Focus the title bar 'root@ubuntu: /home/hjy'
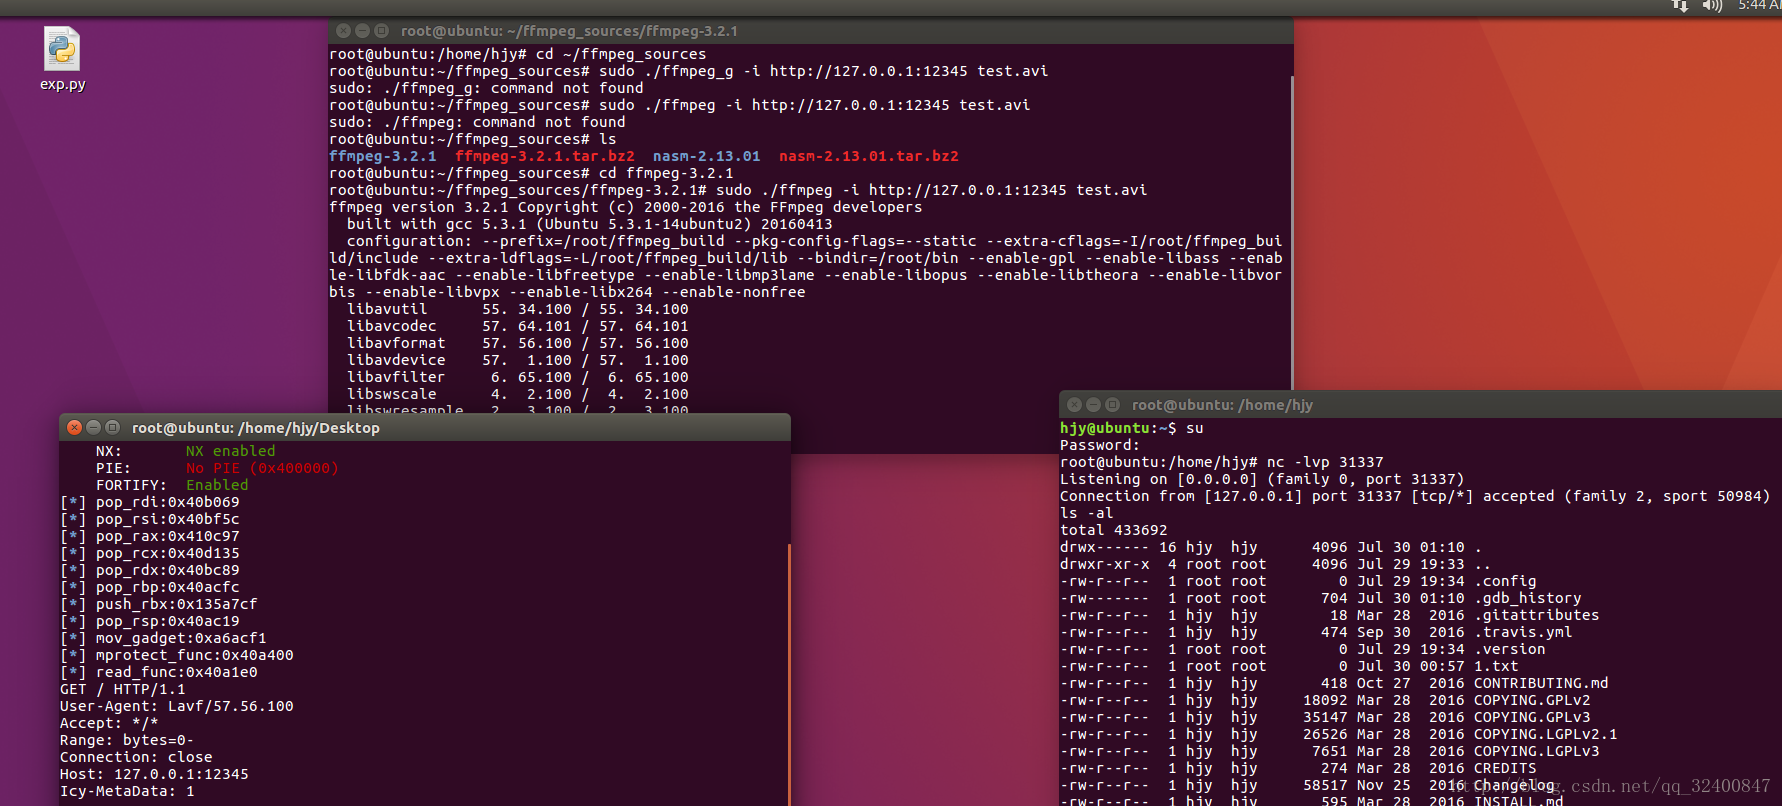 [x=1420, y=405]
